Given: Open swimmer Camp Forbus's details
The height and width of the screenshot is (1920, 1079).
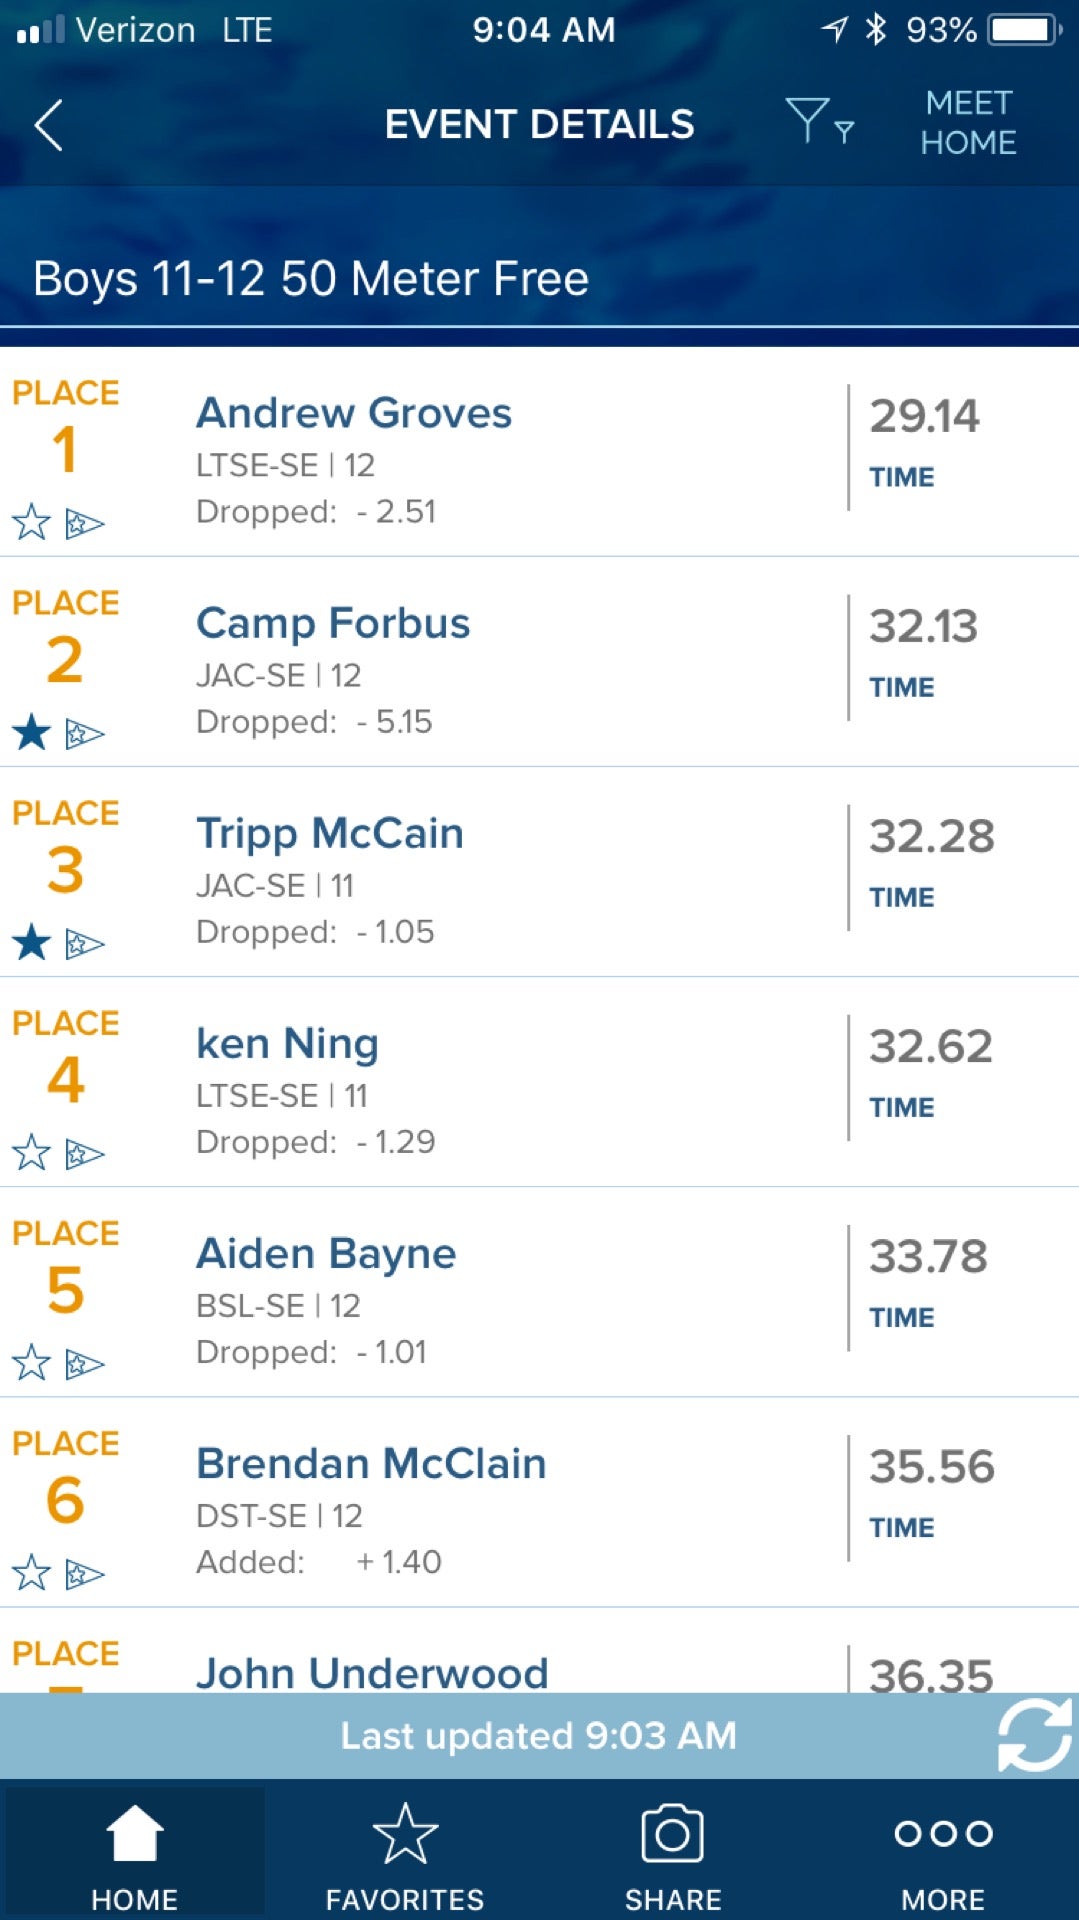Looking at the screenshot, I should (333, 624).
